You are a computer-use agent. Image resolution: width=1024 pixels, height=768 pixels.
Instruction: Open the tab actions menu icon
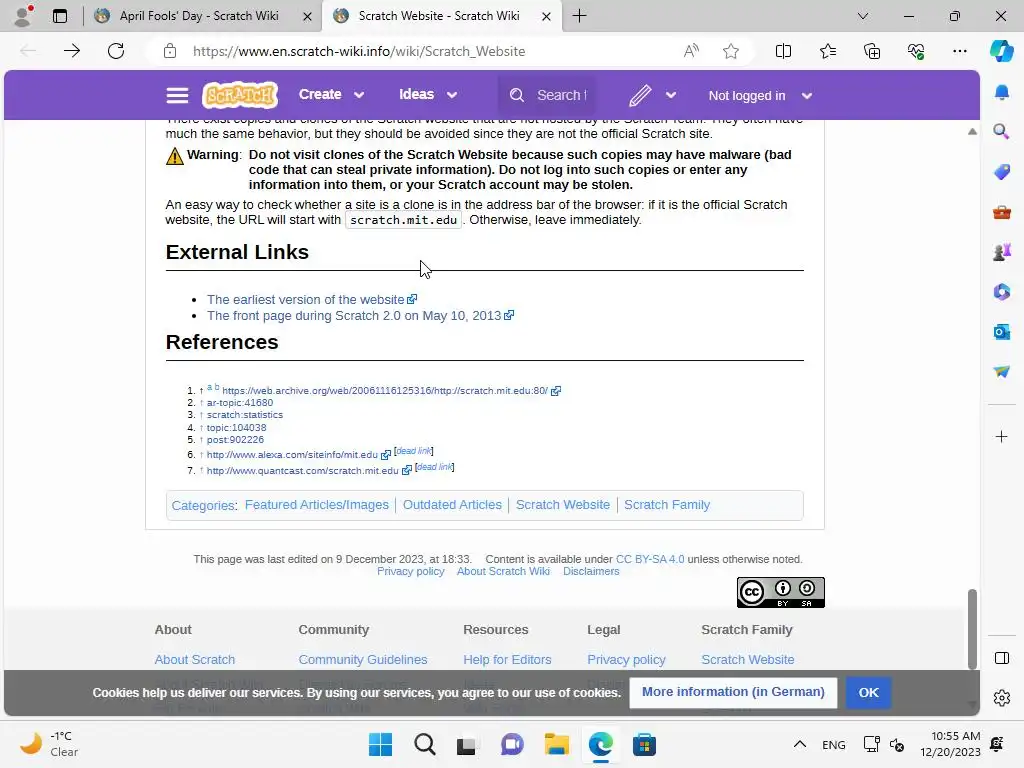pos(59,16)
